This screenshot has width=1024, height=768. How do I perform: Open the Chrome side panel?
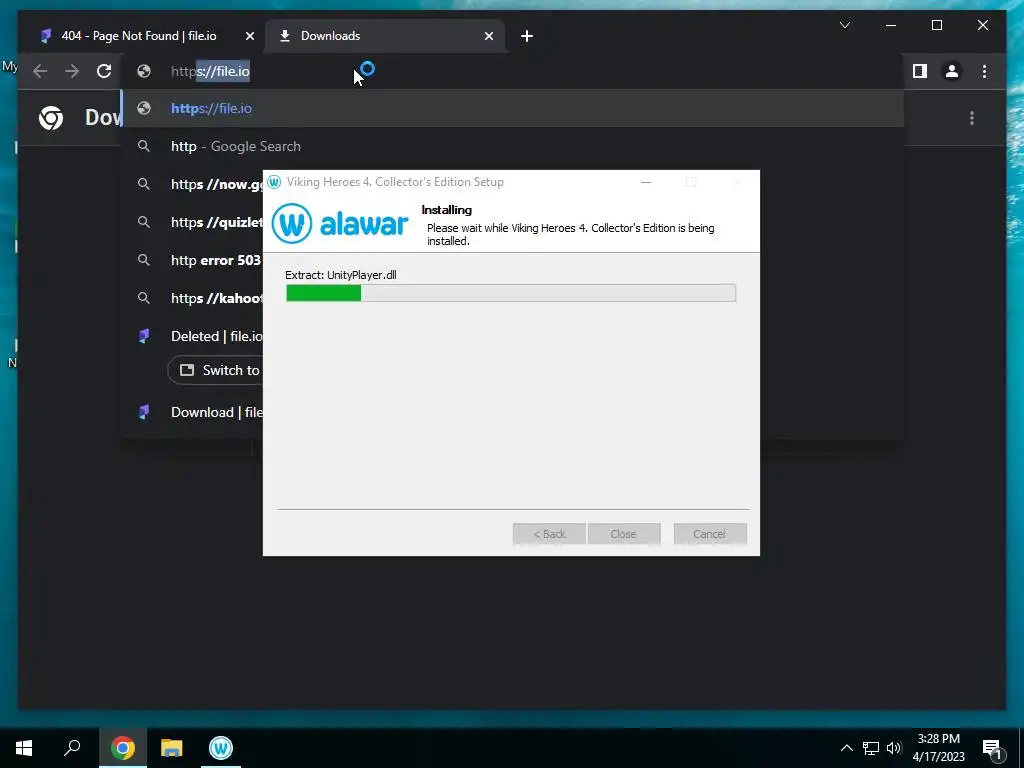coord(920,71)
